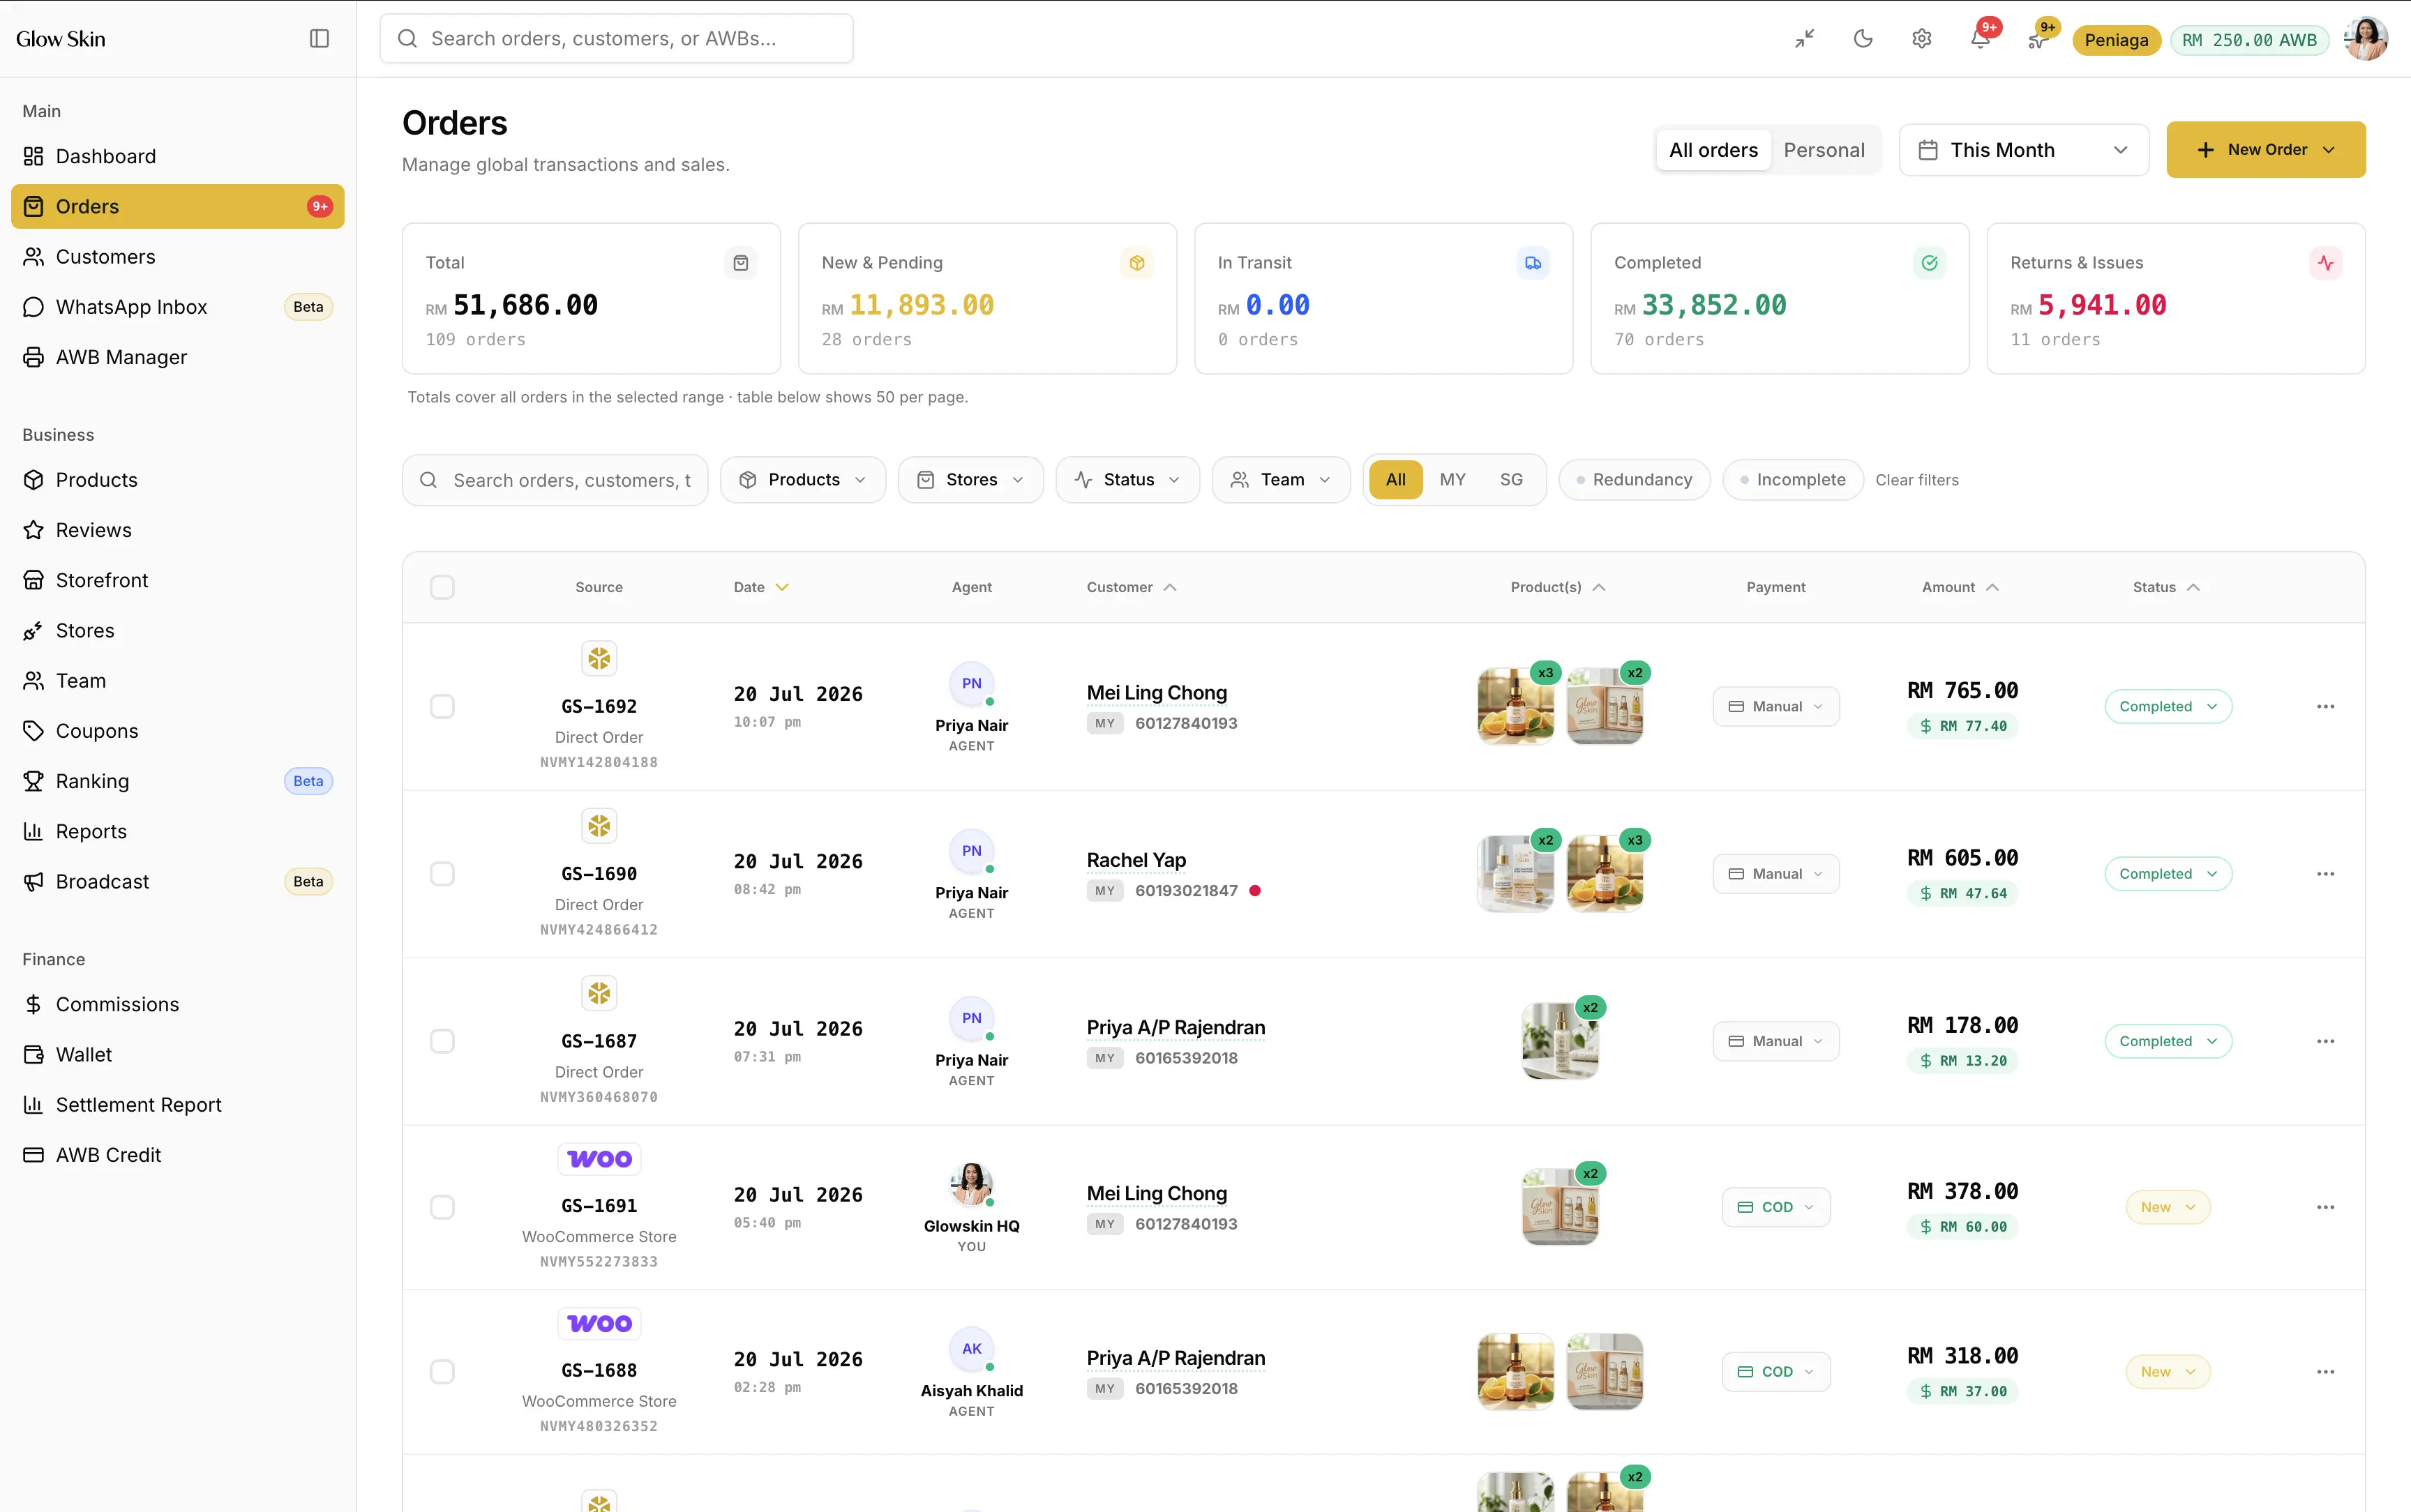Click the top global search field
Screen dimensions: 2411x1512
(x=616, y=39)
